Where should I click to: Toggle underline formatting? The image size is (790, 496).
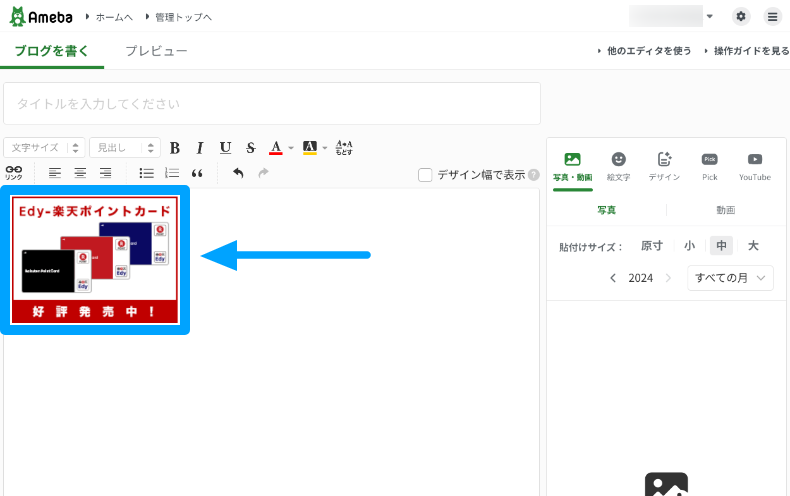pos(225,148)
